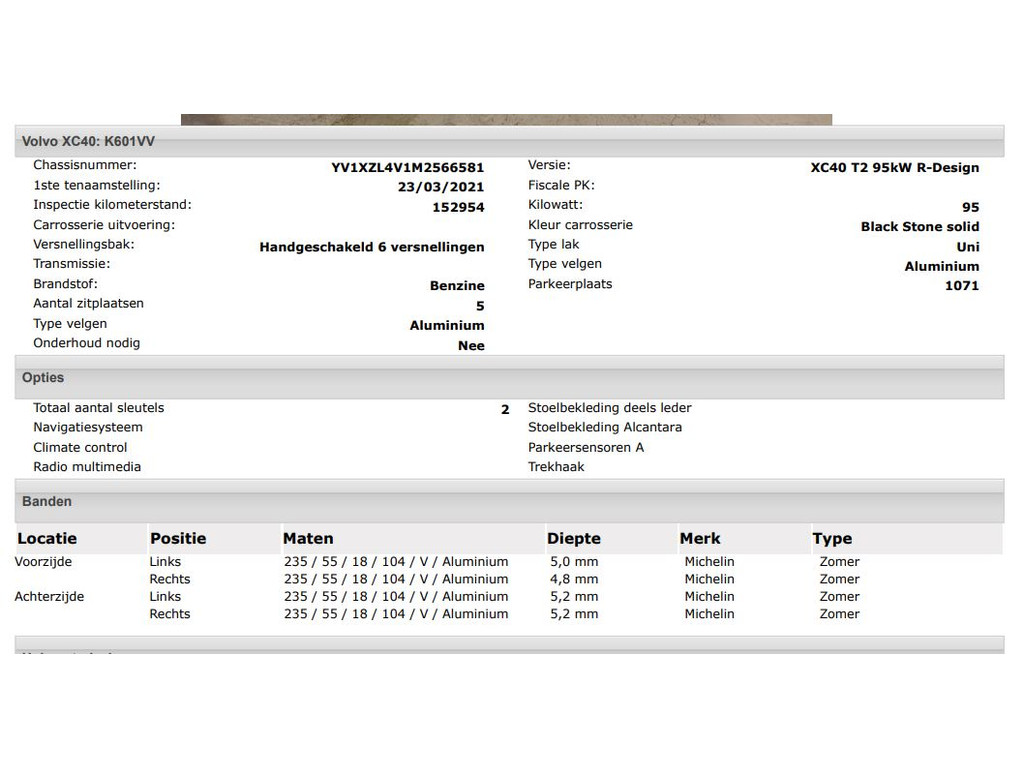Viewport: 1024px width, 768px height.
Task: Click the Opties section header
Action: click(509, 377)
